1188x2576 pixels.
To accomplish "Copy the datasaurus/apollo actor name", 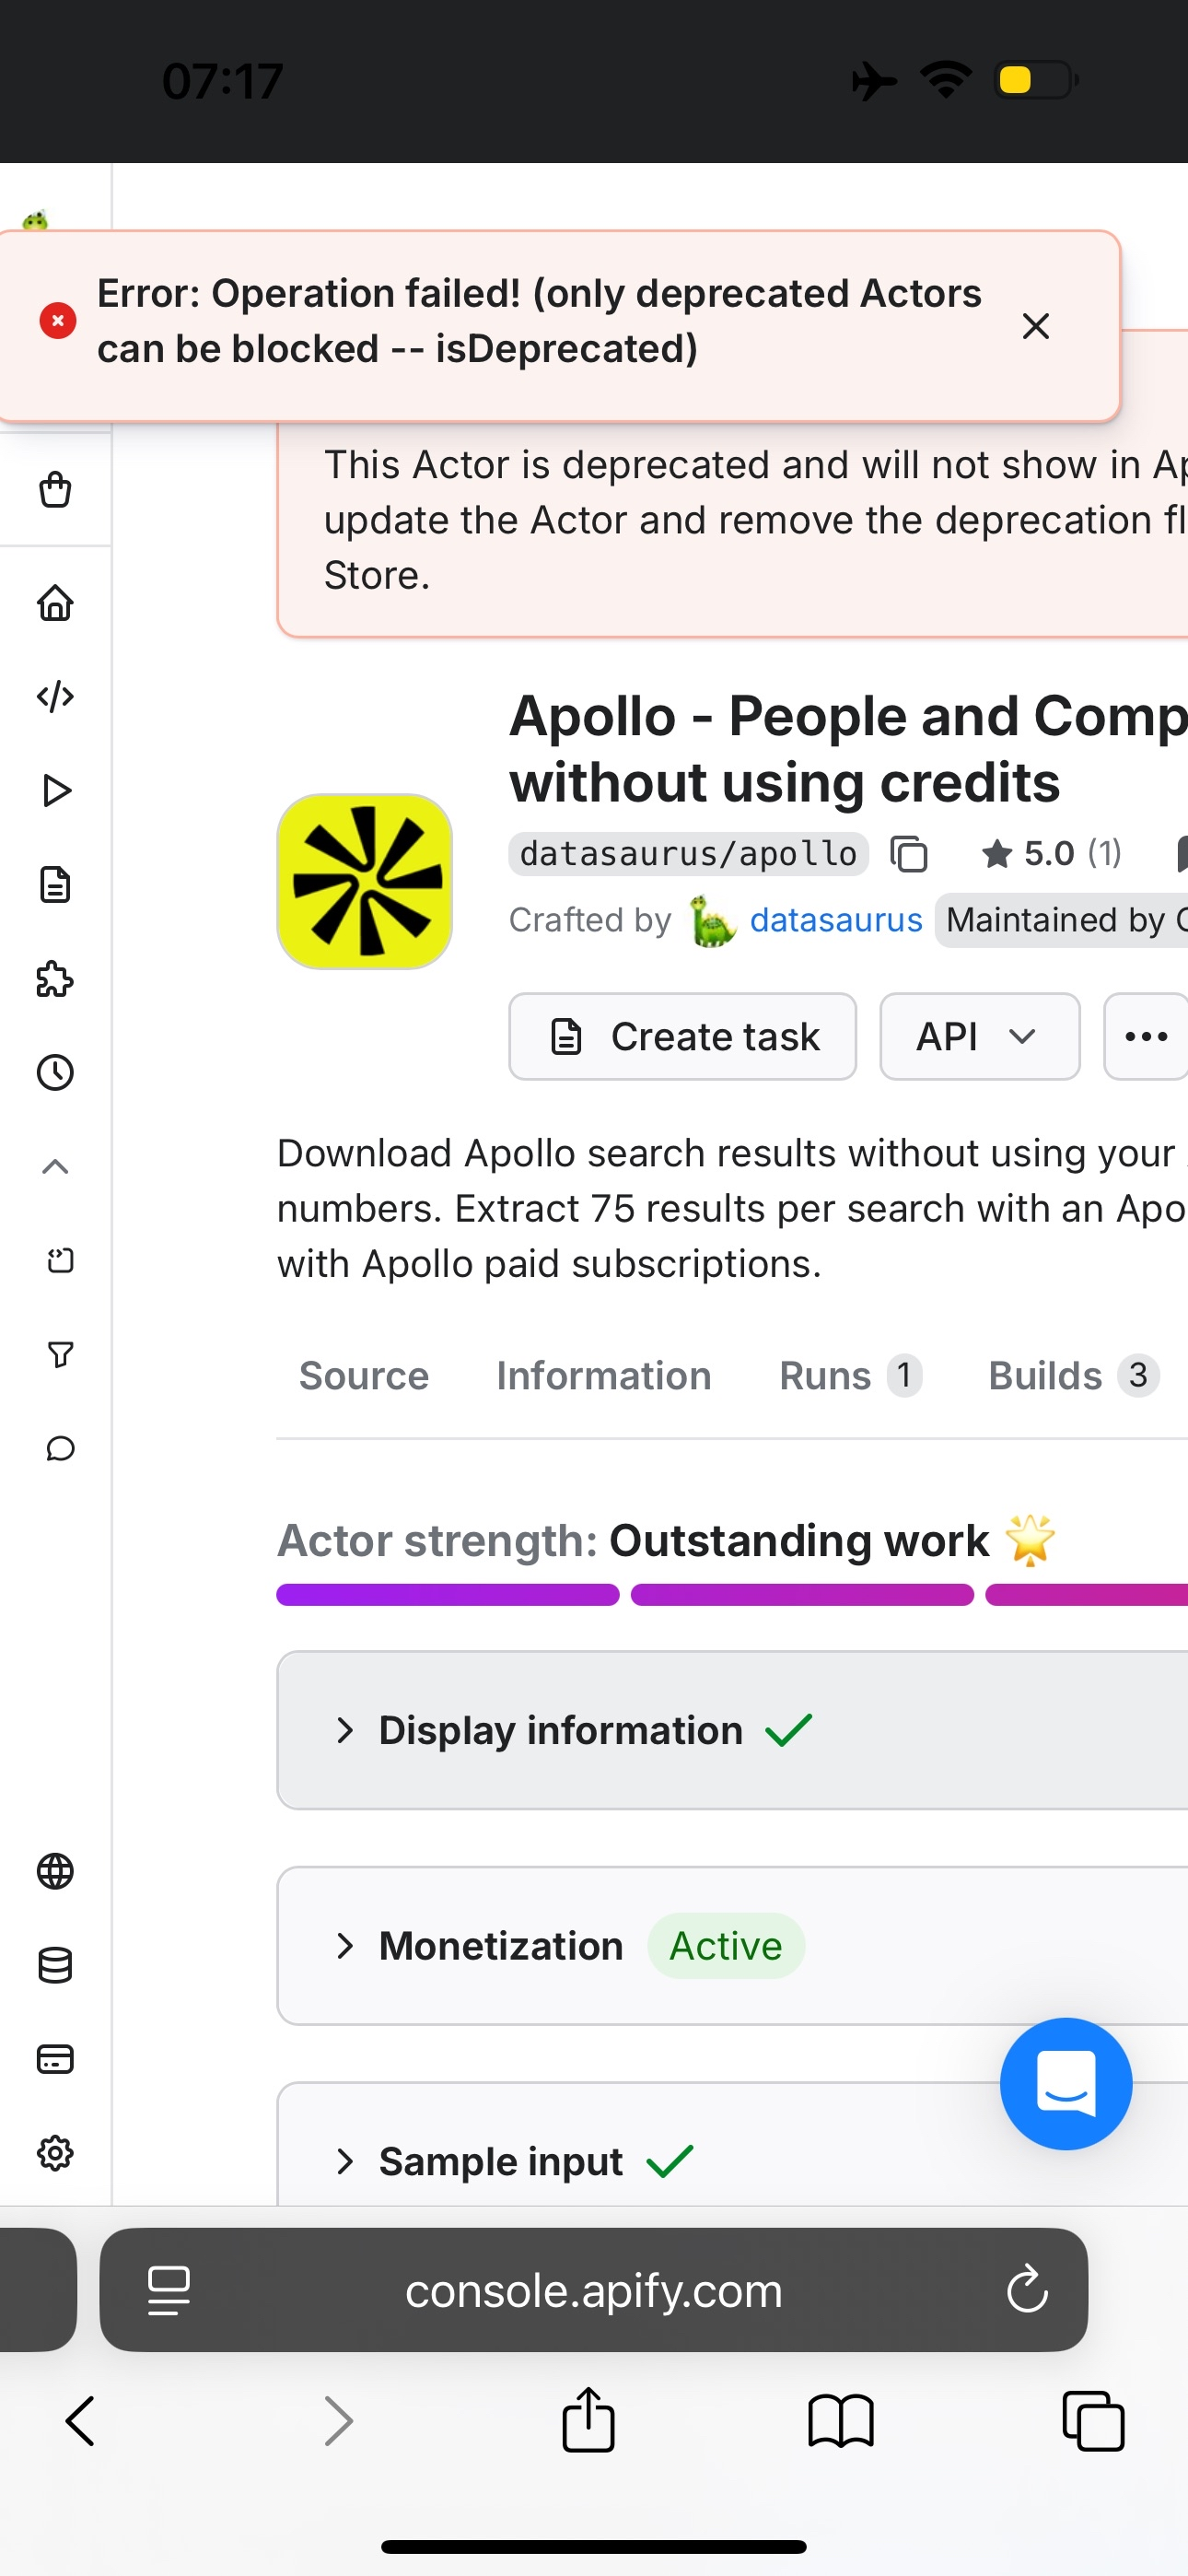I will 909,854.
